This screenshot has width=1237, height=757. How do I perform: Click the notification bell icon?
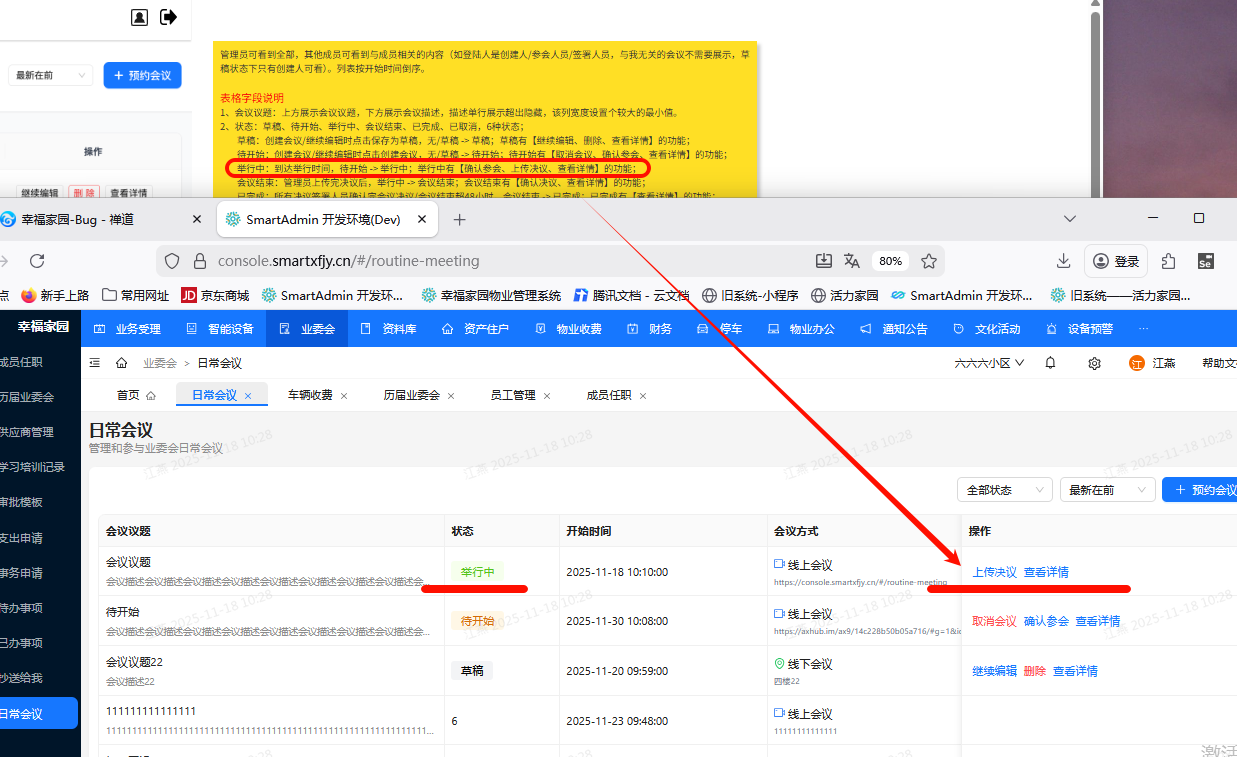[x=1050, y=363]
